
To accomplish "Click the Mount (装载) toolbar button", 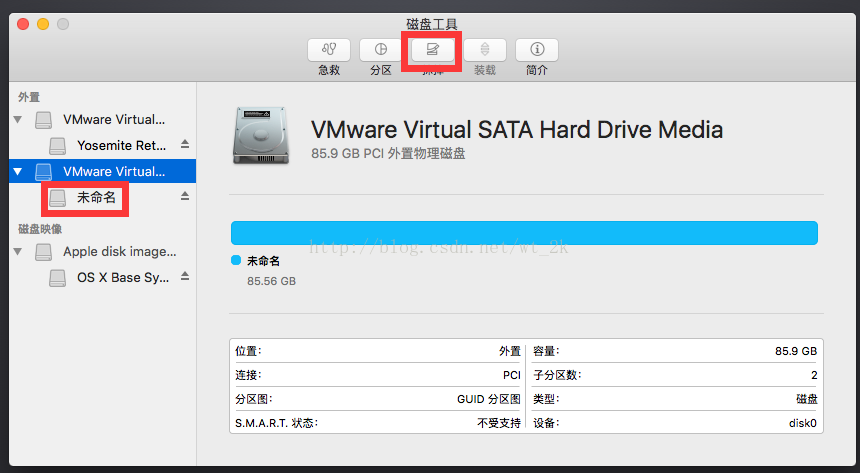I will (485, 50).
